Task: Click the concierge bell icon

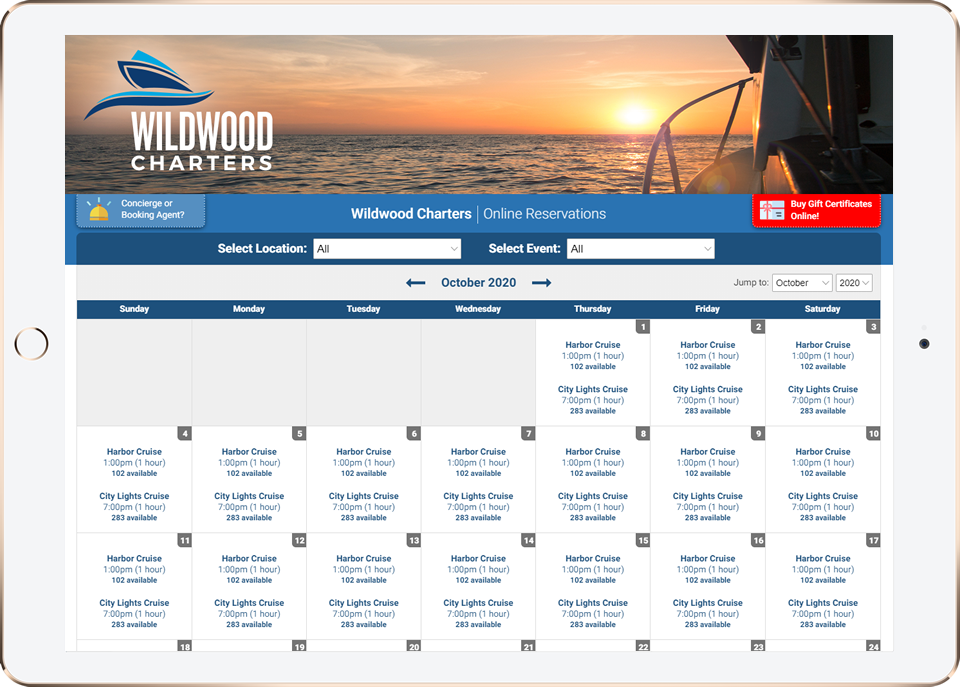Action: (x=97, y=211)
